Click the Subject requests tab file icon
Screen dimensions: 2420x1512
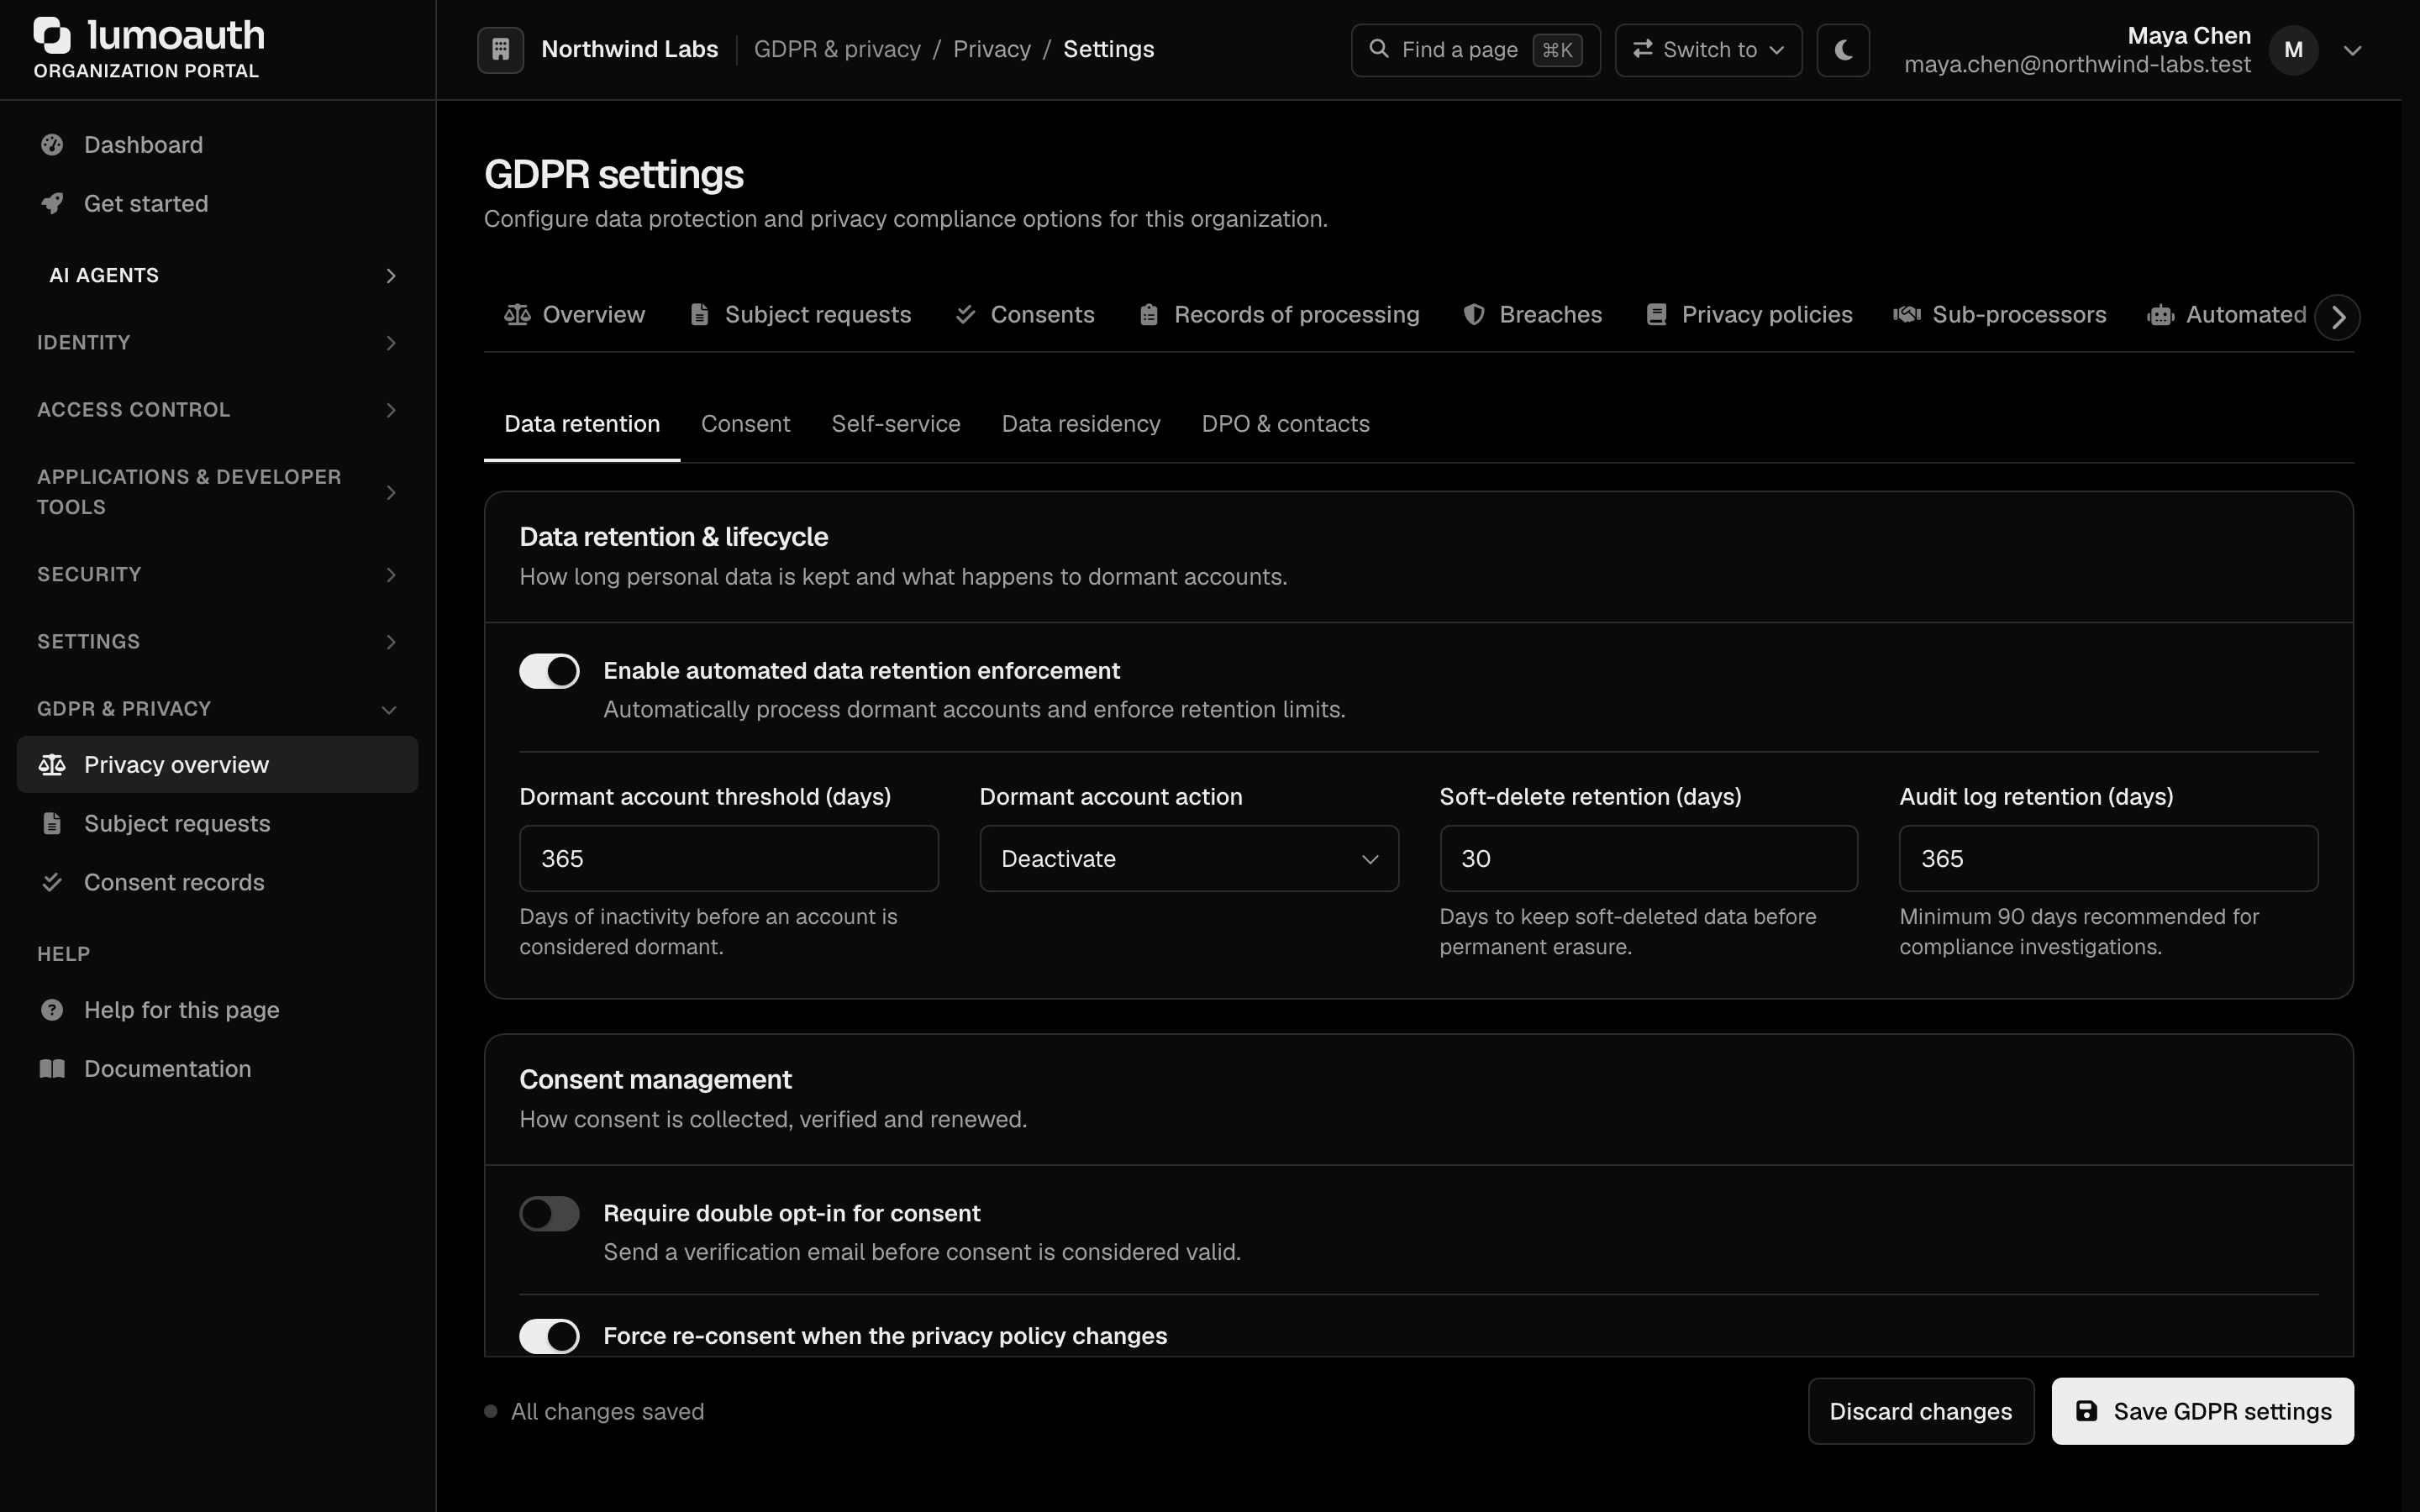coord(700,315)
